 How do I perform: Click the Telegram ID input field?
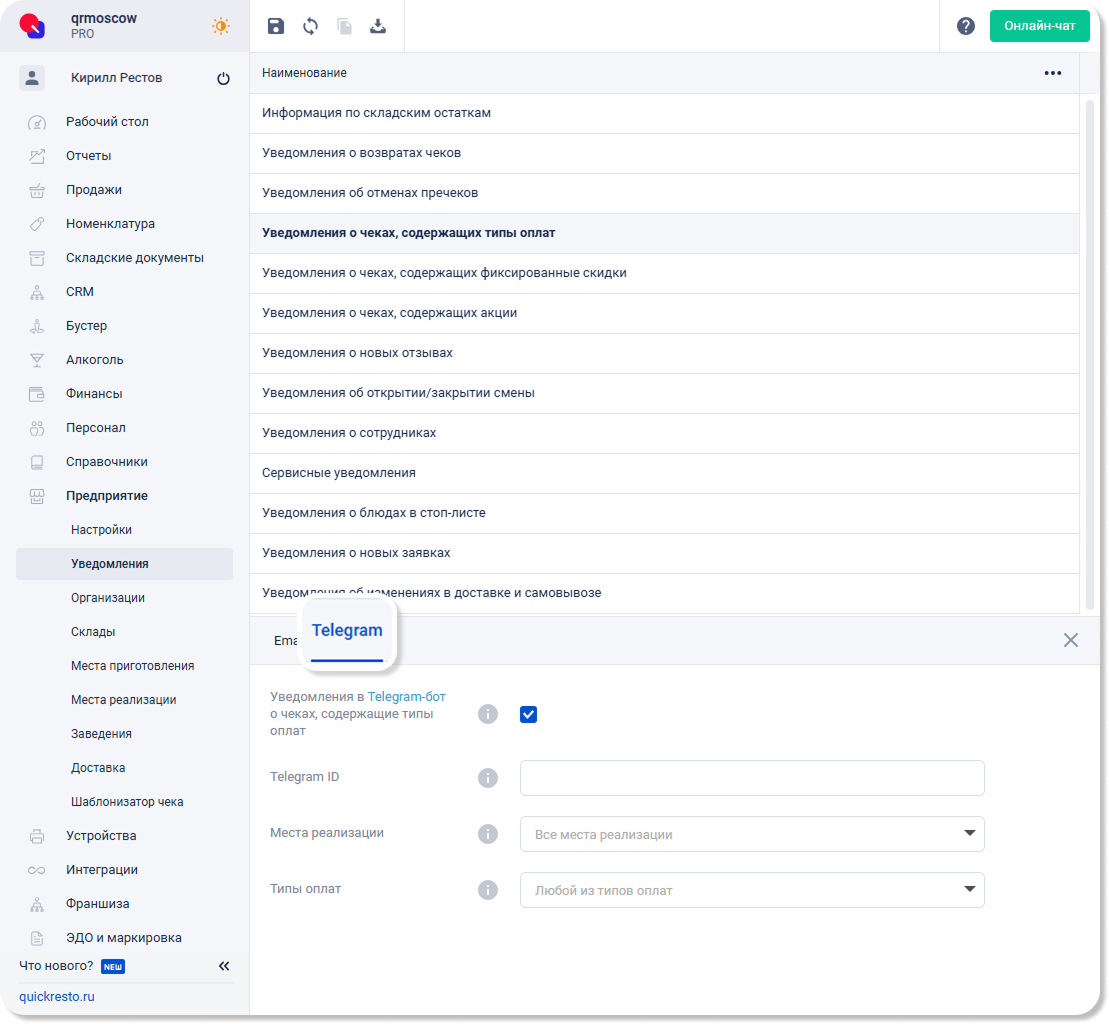(x=751, y=778)
